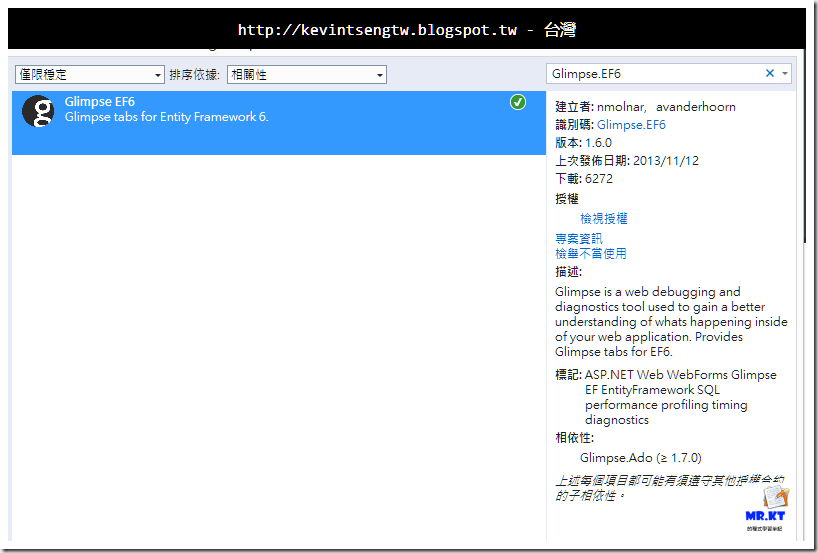818x553 pixels.
Task: Click the Glimpse EF6 package logo icon
Action: pyautogui.click(x=38, y=111)
